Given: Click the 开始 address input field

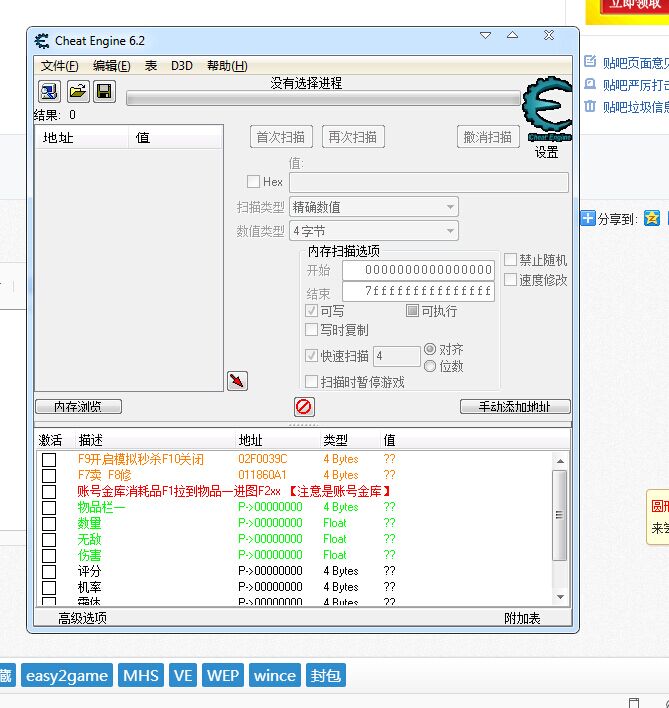Looking at the screenshot, I should click(418, 270).
